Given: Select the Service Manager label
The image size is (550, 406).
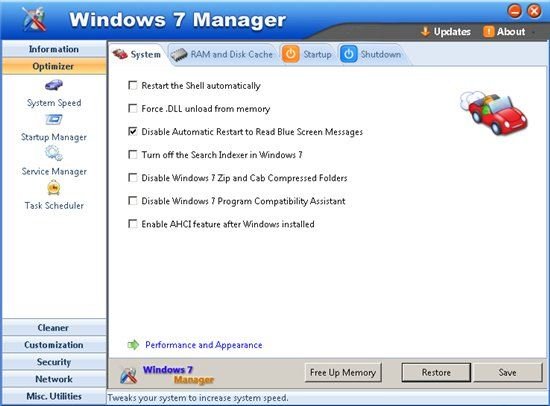Looking at the screenshot, I should pos(54,171).
